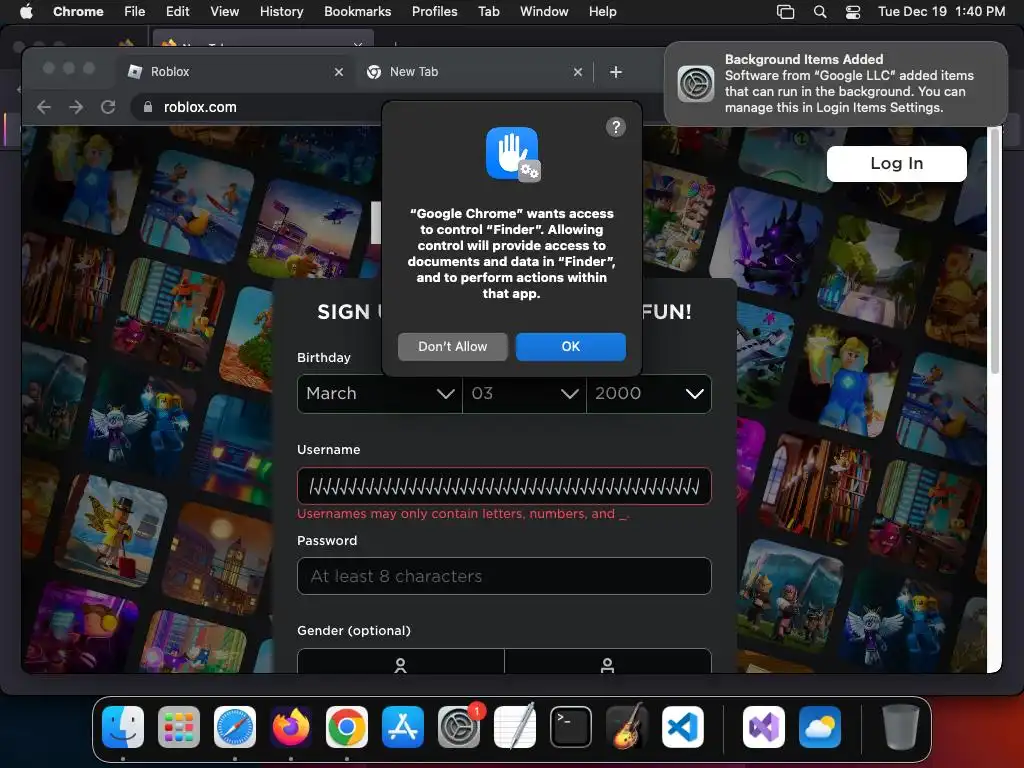Click the lock icon beside roblox.com
This screenshot has height=768, width=1024.
[x=148, y=107]
